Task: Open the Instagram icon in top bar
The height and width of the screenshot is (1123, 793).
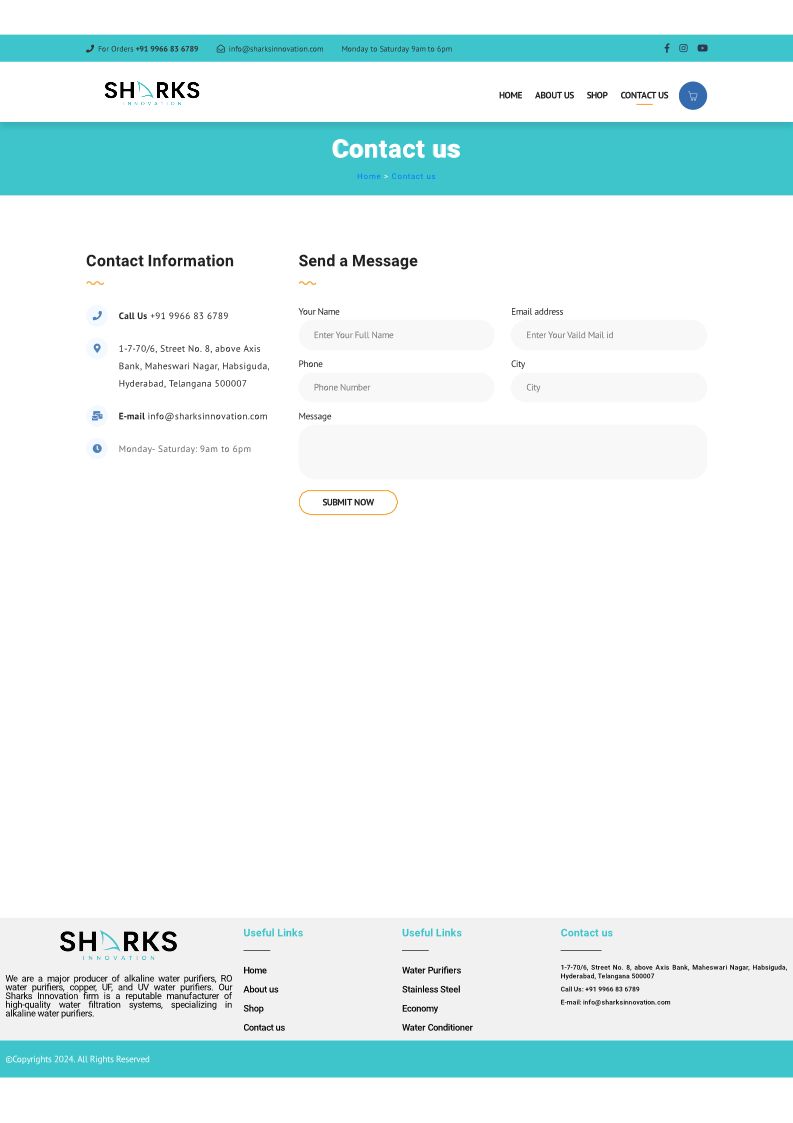Action: (x=684, y=48)
